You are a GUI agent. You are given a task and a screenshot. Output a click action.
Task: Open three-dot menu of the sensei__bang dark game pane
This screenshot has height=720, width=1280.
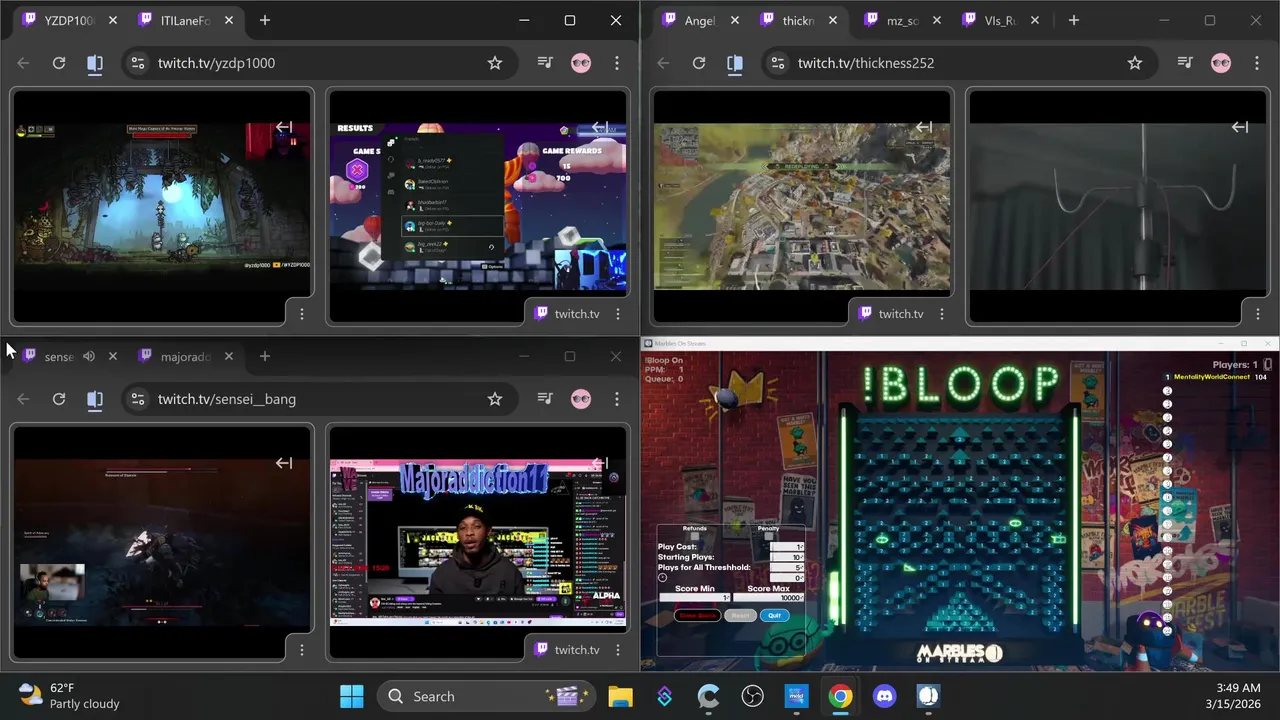[302, 650]
